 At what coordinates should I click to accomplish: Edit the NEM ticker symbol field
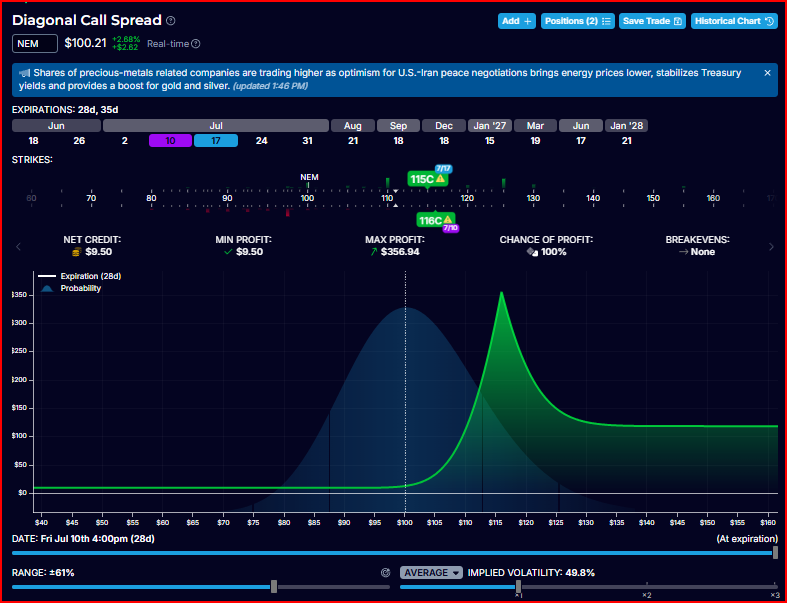pos(35,44)
